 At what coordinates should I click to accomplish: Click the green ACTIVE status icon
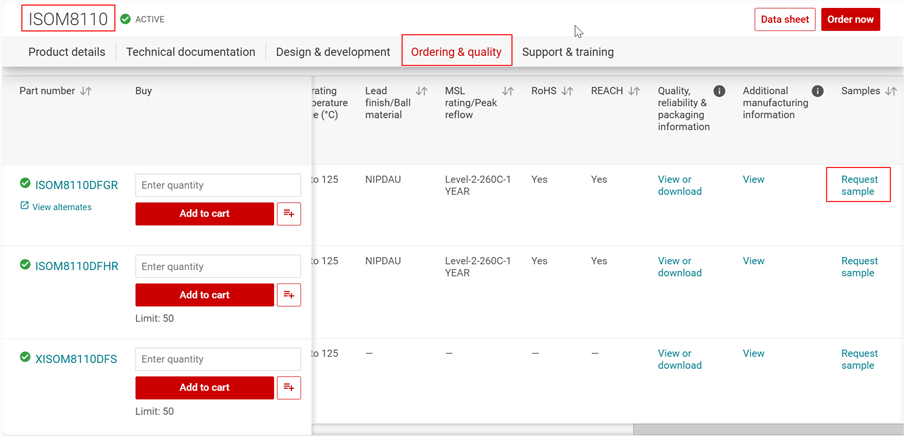point(125,19)
